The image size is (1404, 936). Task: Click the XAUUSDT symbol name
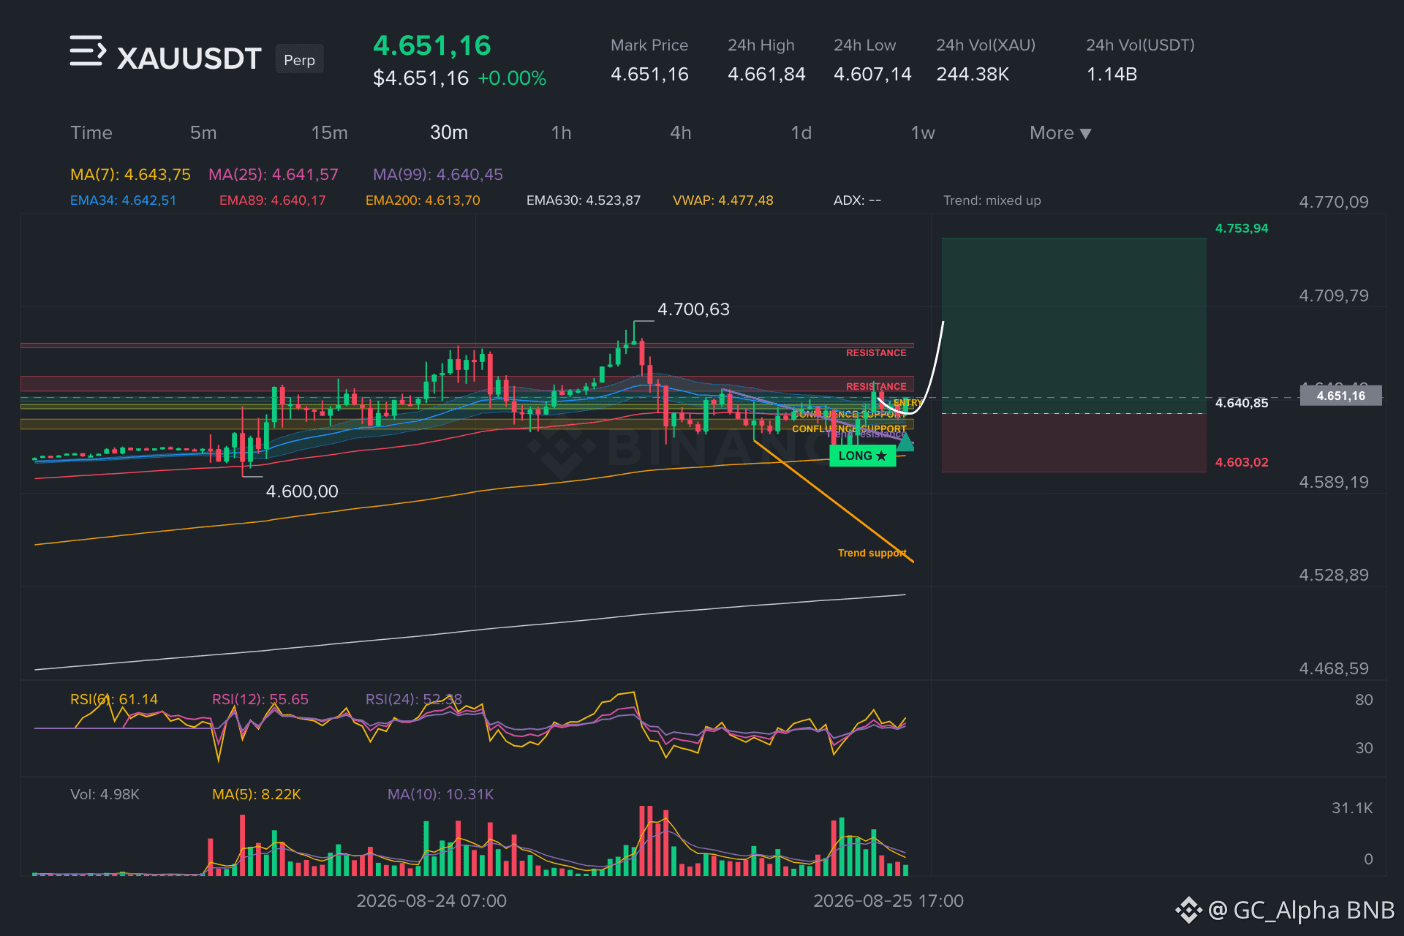pos(189,59)
